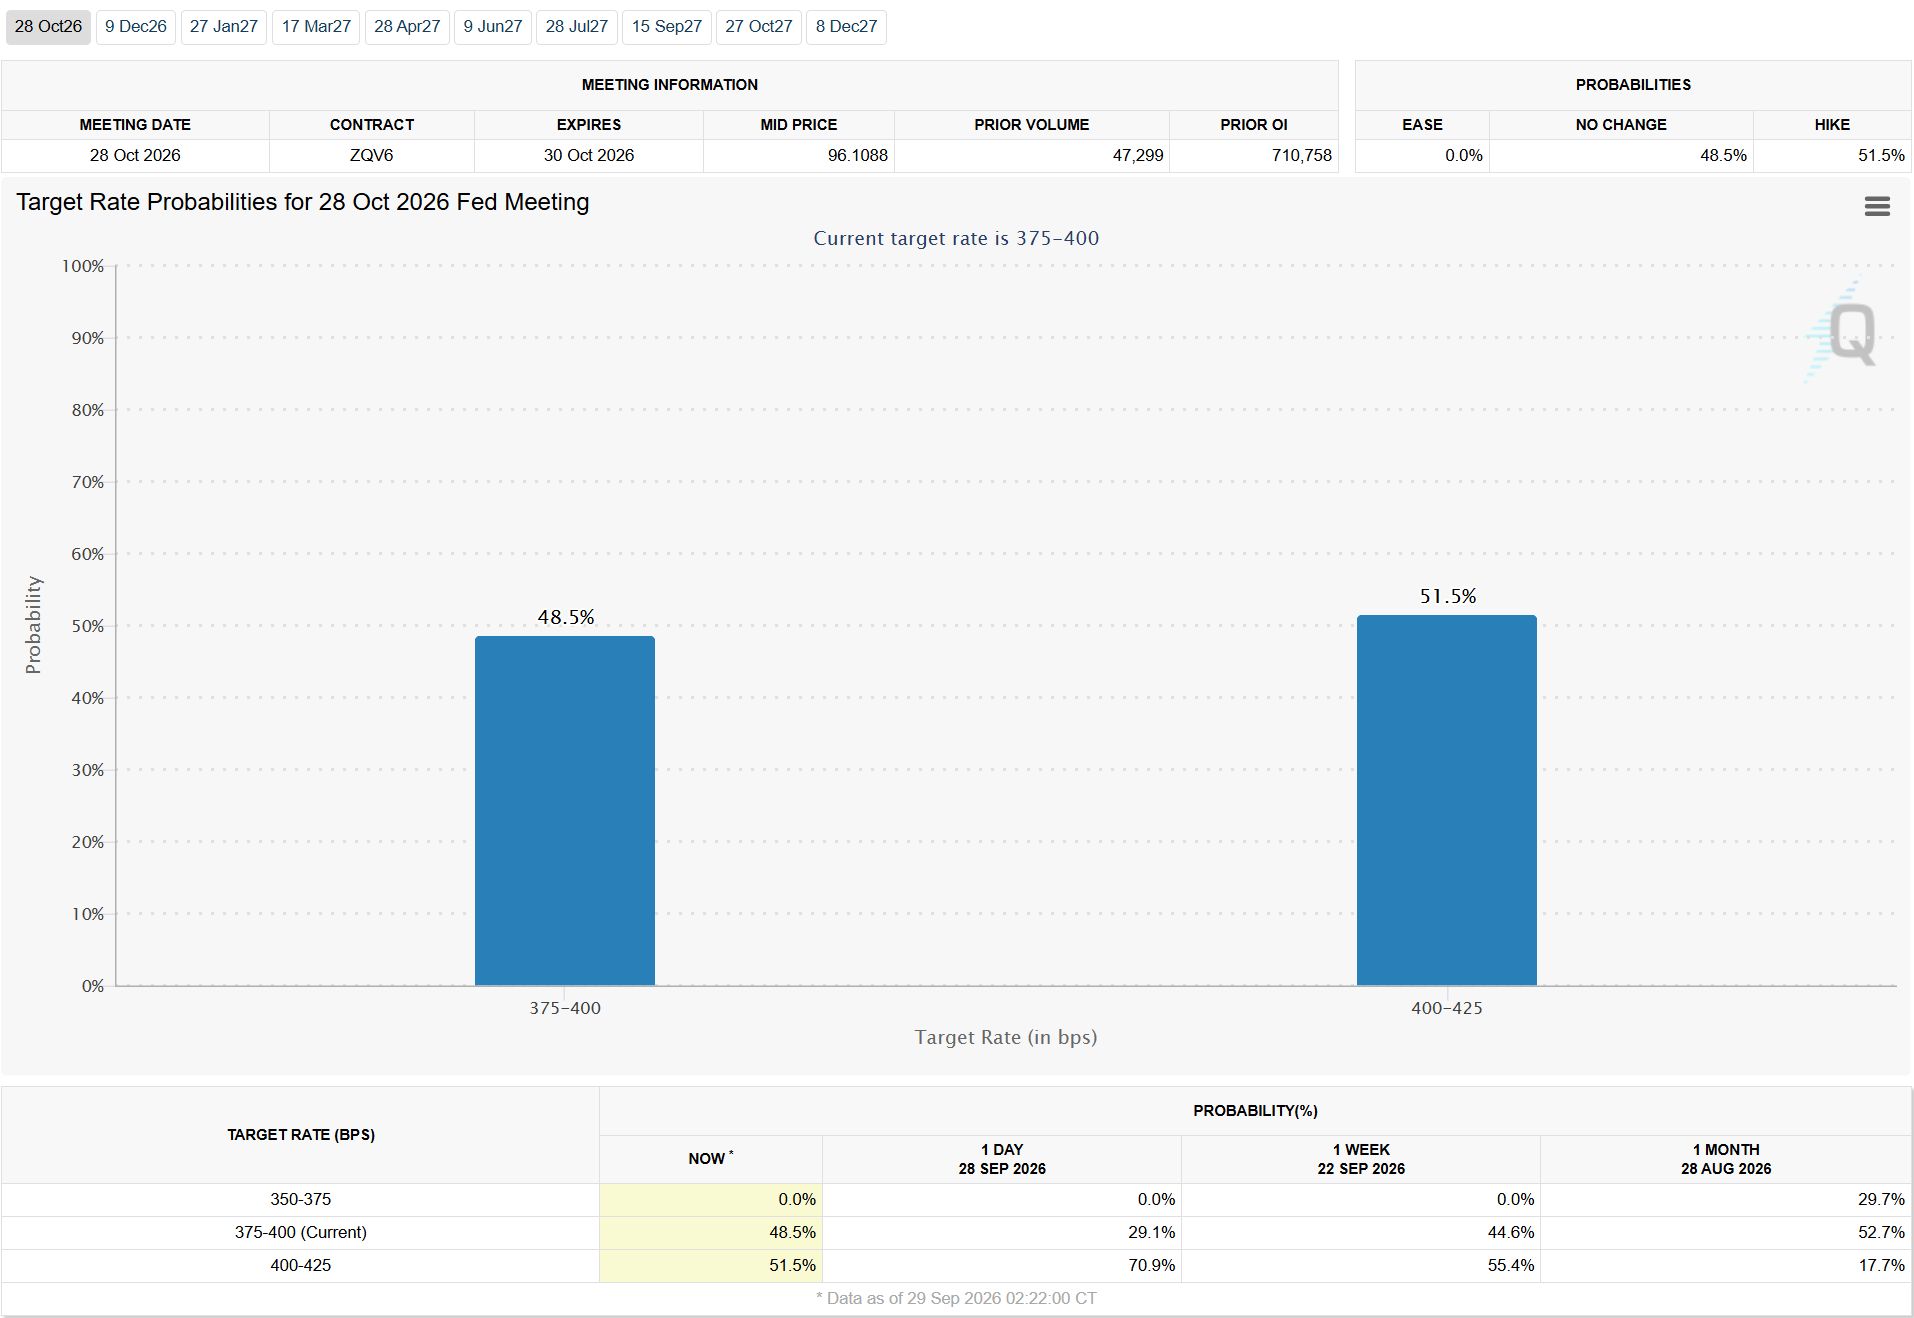Click the 400-425 probability bar
The width and height of the screenshot is (1914, 1318).
click(1447, 800)
